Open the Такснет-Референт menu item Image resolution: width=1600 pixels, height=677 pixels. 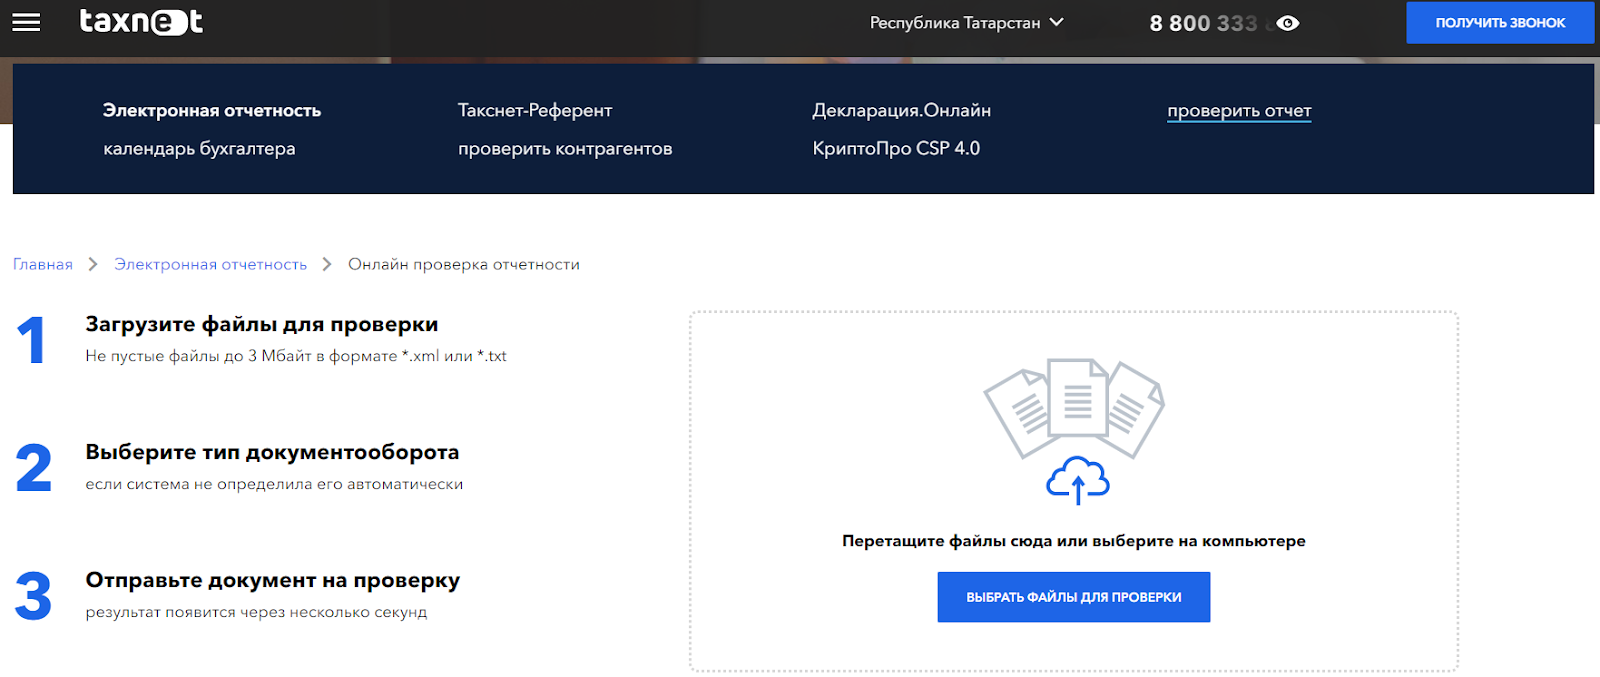535,111
